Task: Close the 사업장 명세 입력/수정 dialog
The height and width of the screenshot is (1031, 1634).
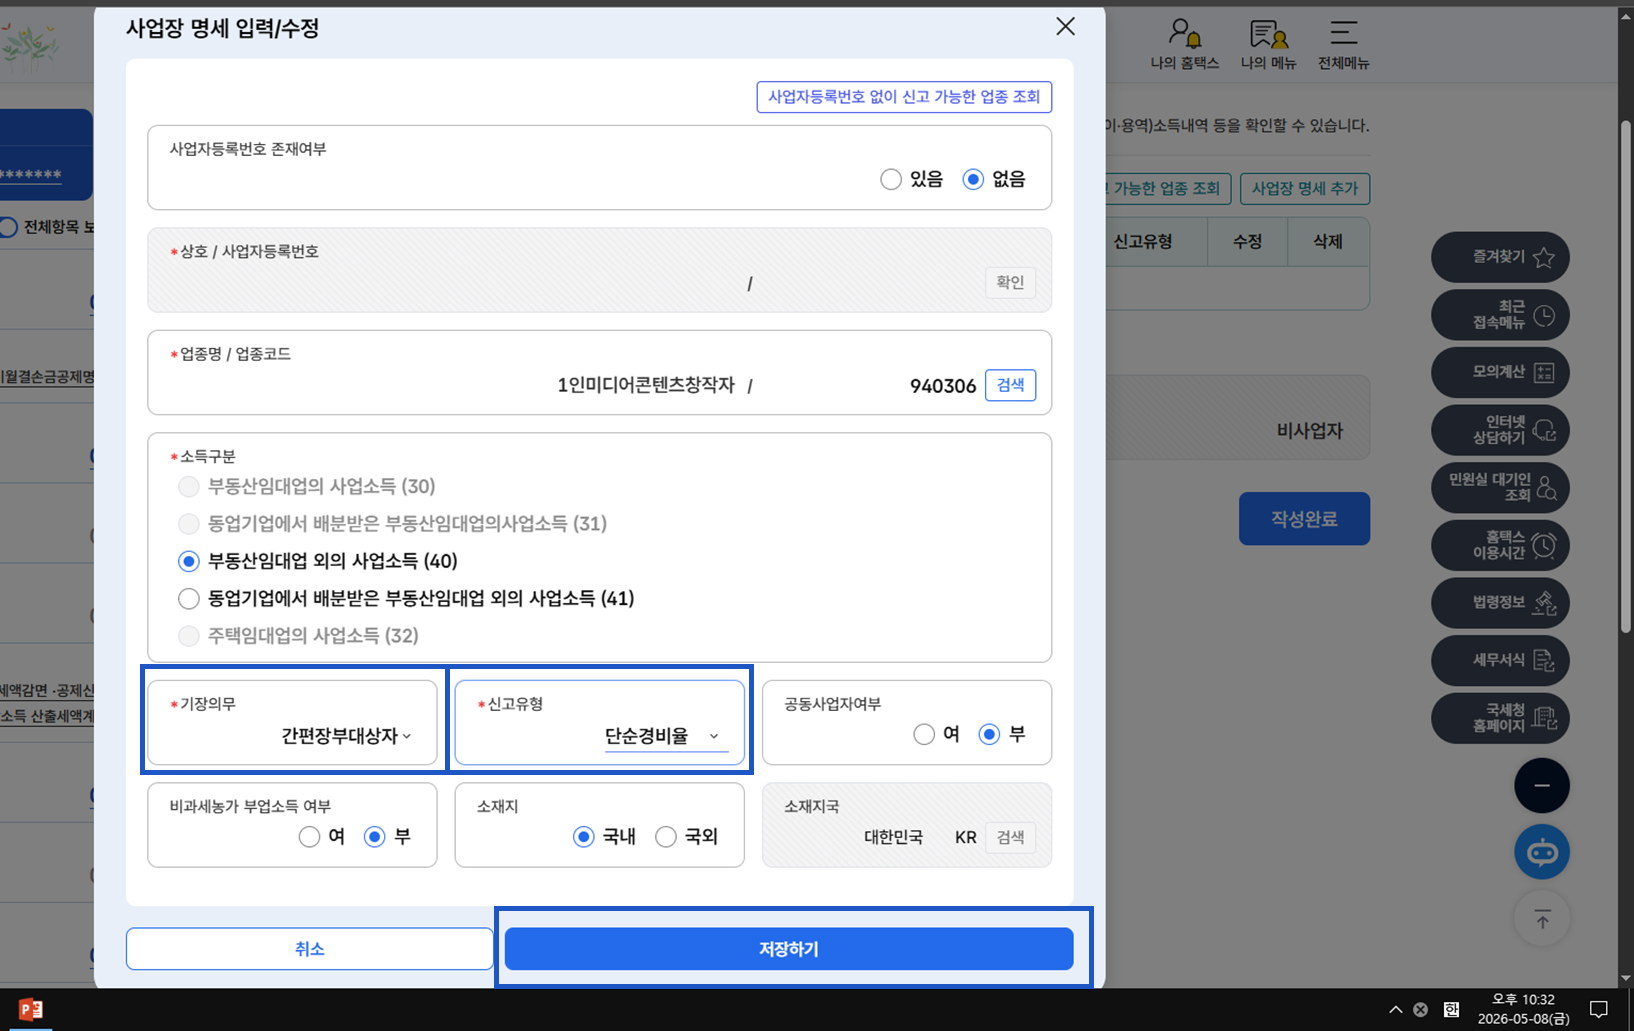Action: [1065, 27]
